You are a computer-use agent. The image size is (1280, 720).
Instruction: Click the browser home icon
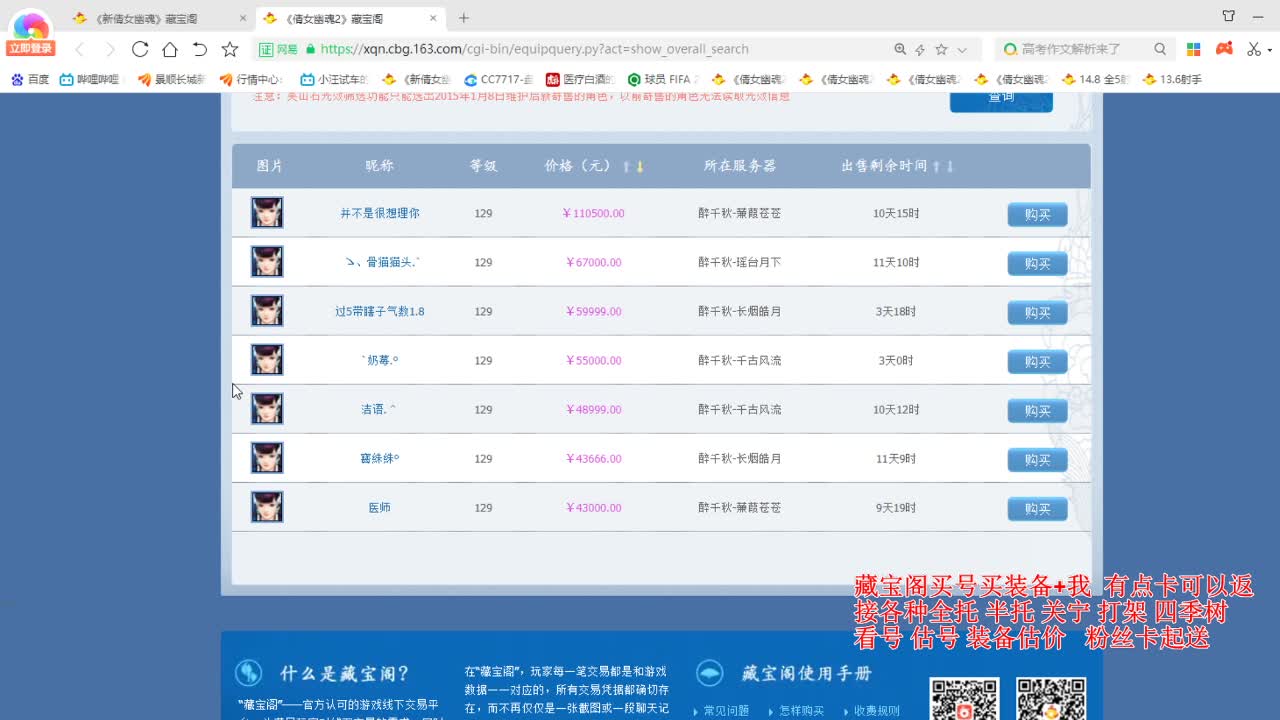[173, 48]
